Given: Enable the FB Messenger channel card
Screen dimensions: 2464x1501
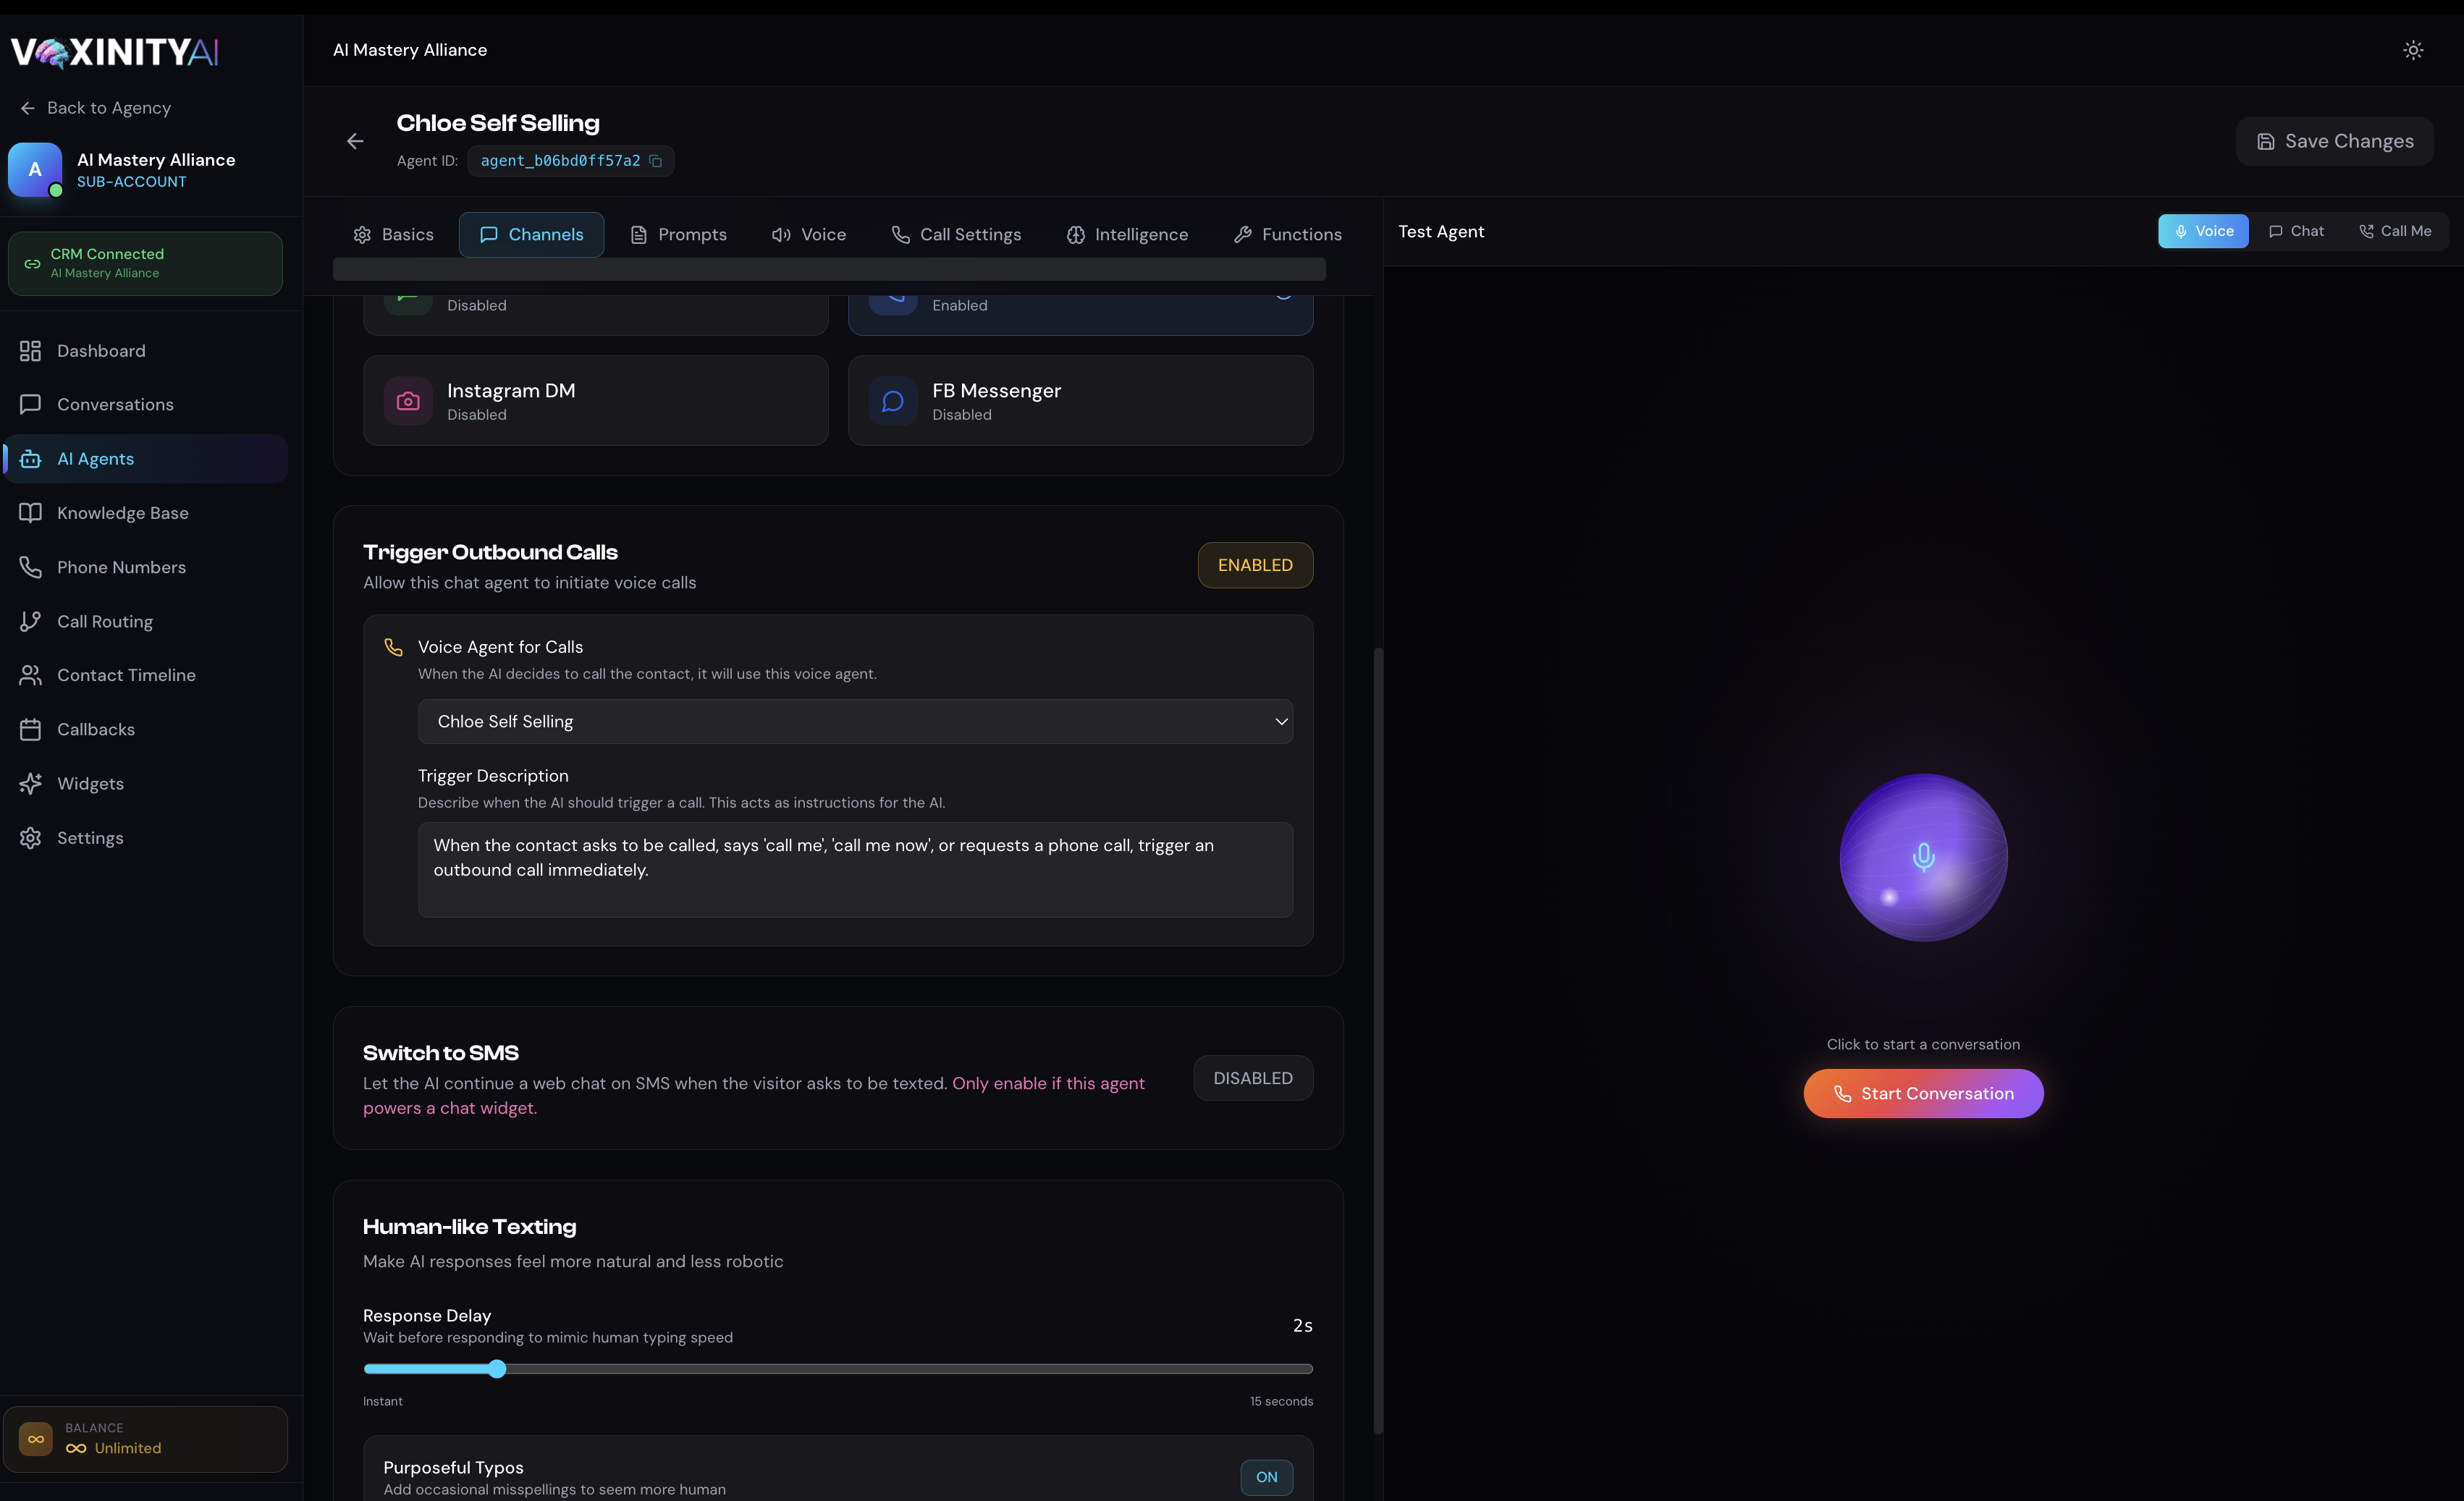Looking at the screenshot, I should 1080,401.
